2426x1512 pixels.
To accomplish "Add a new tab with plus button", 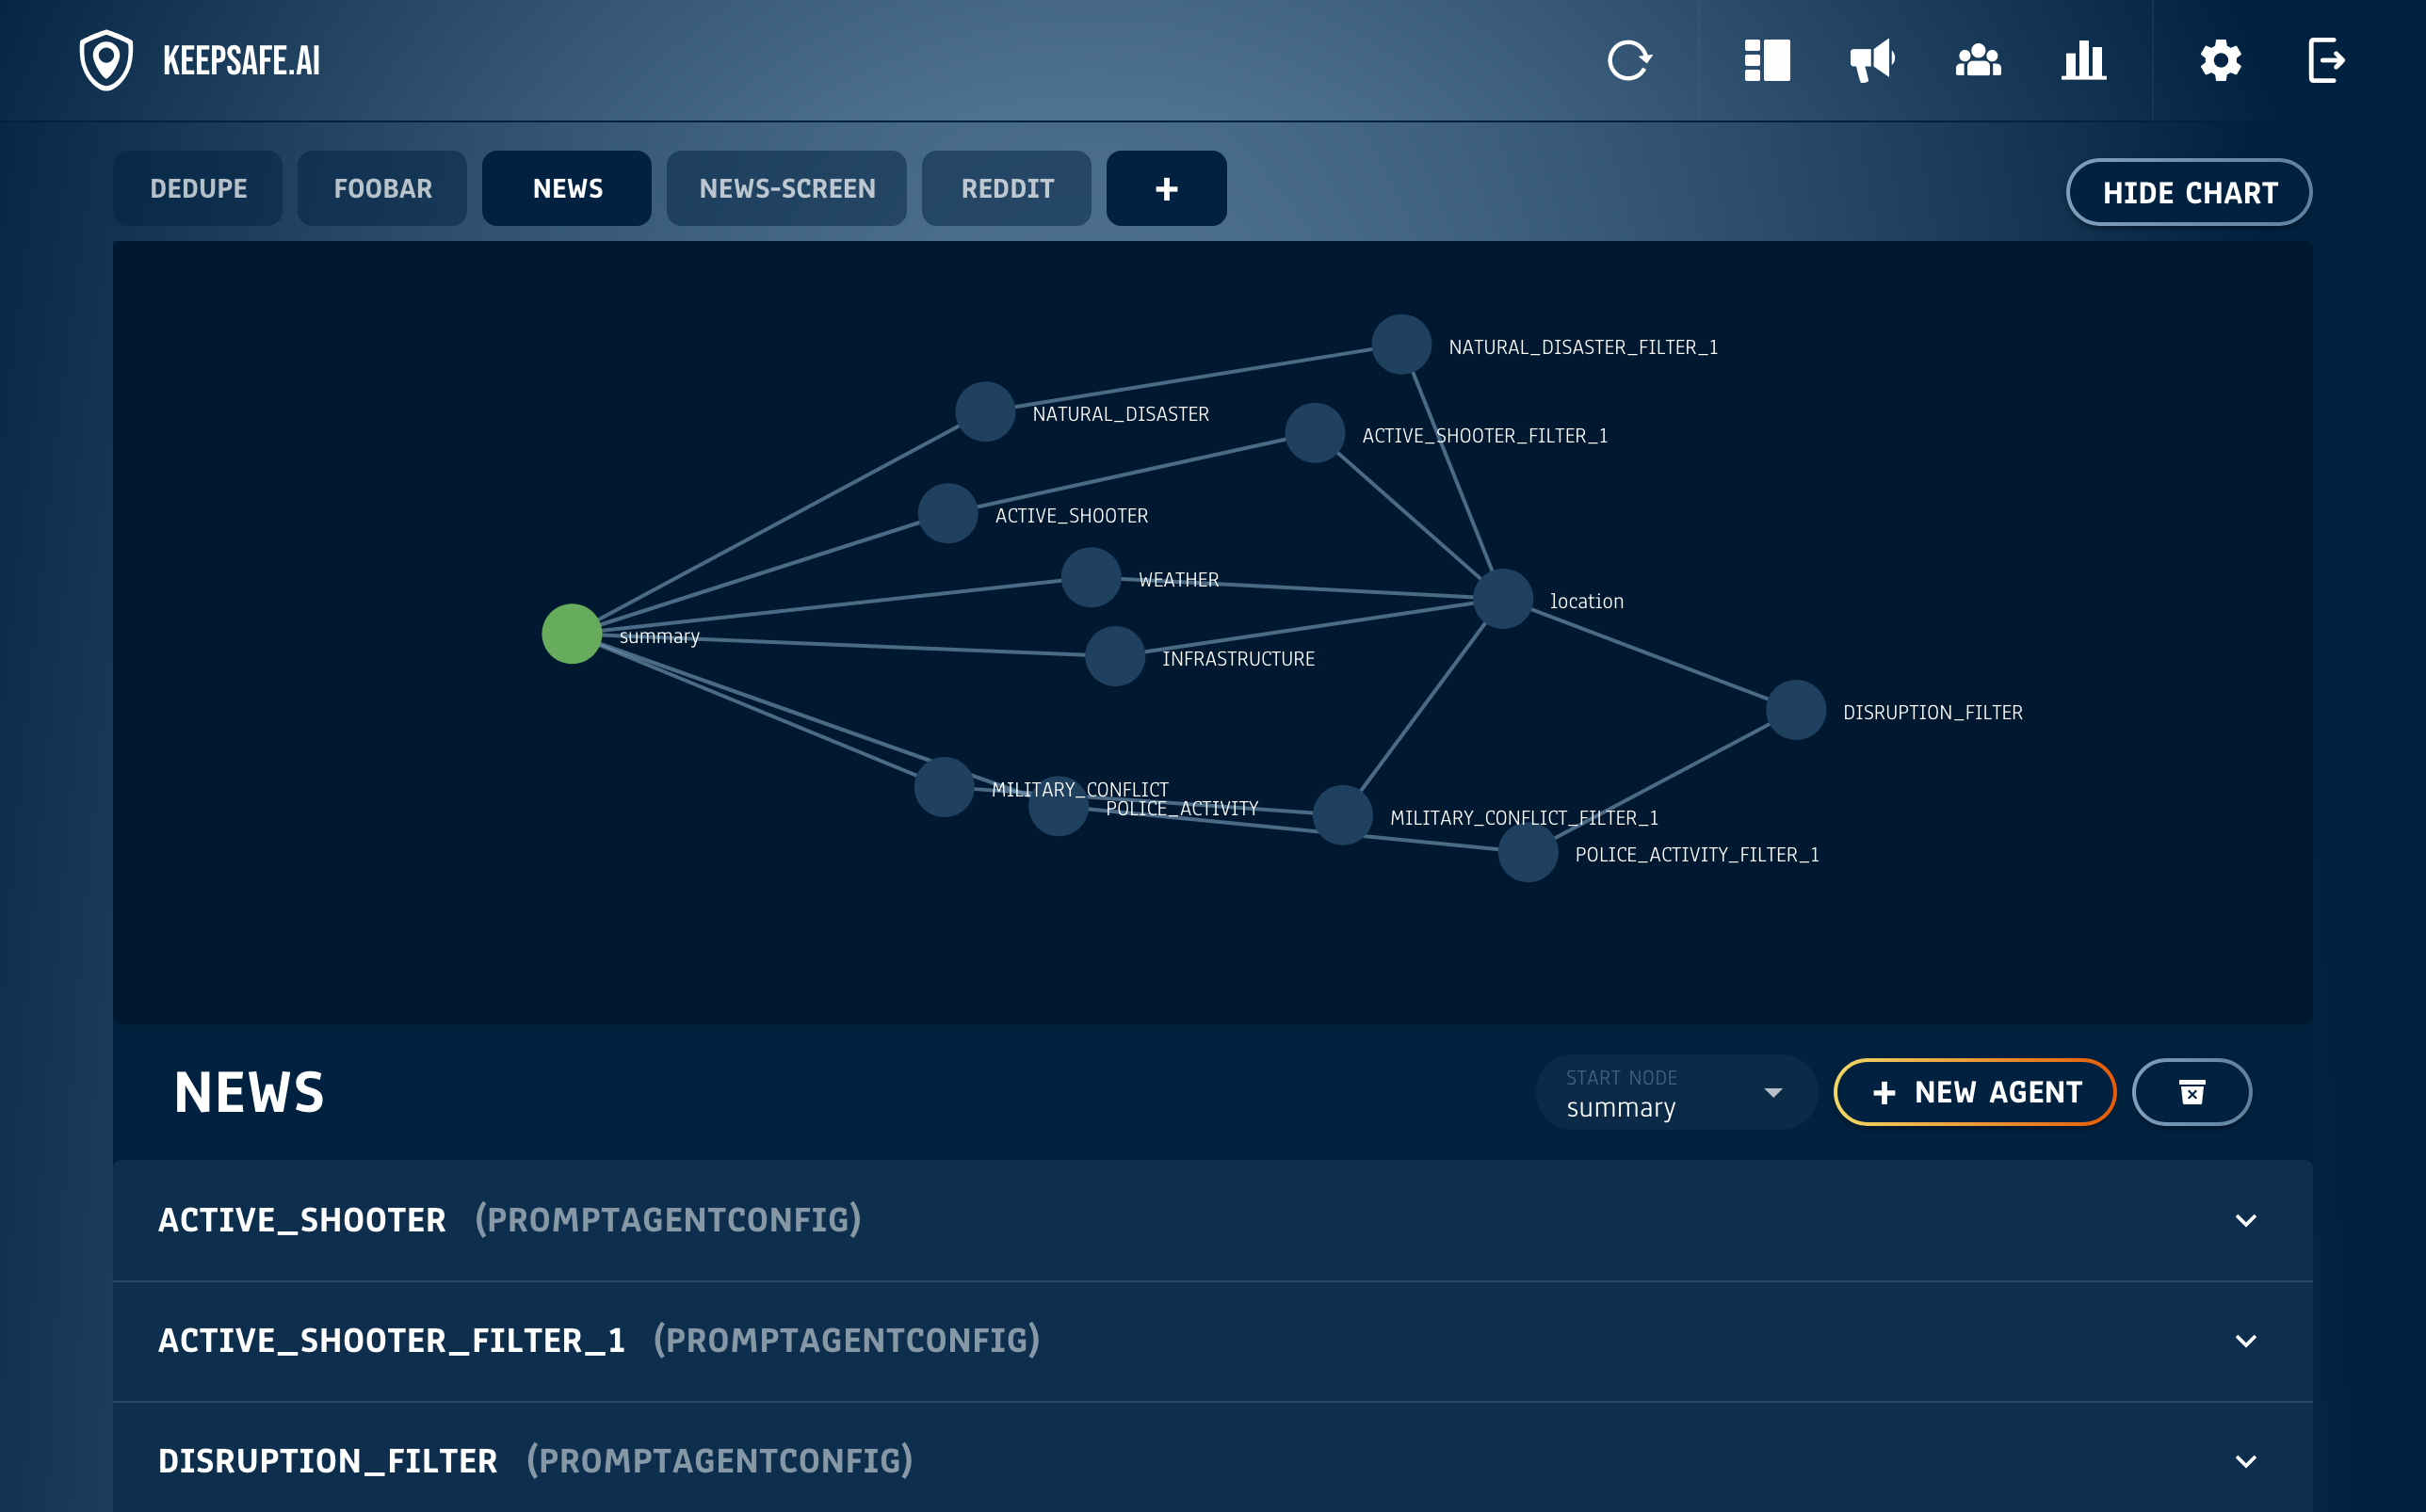I will click(1166, 188).
